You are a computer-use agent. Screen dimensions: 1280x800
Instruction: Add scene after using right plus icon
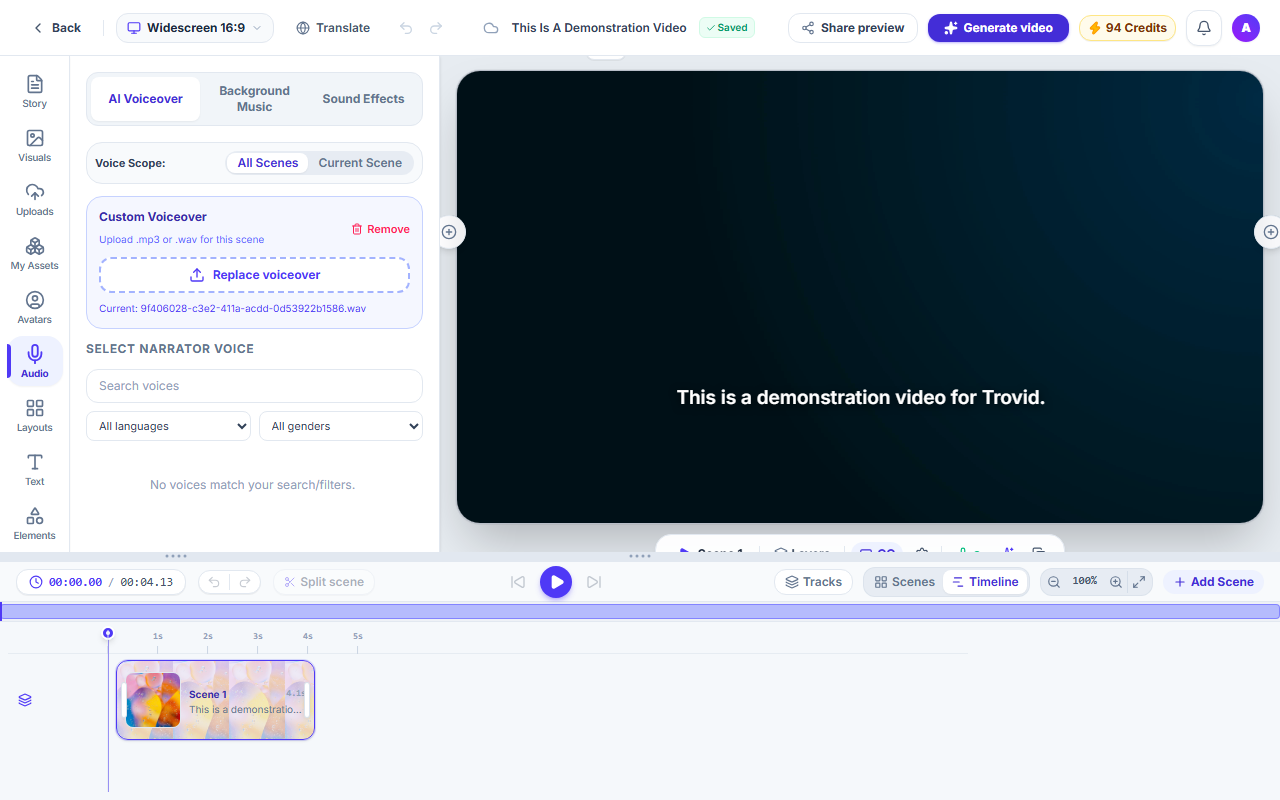point(1270,232)
